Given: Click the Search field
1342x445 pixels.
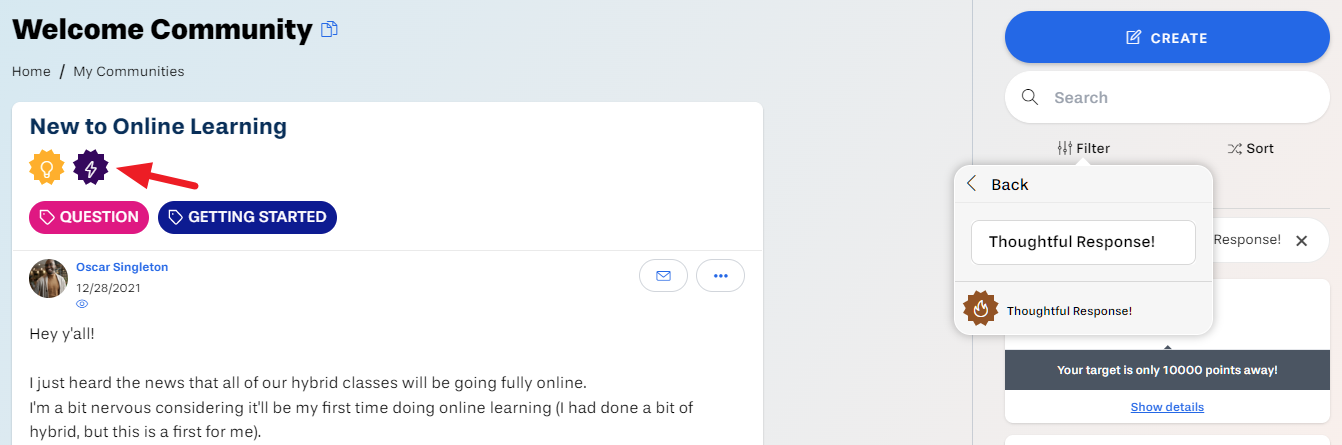Looking at the screenshot, I should pos(1167,97).
